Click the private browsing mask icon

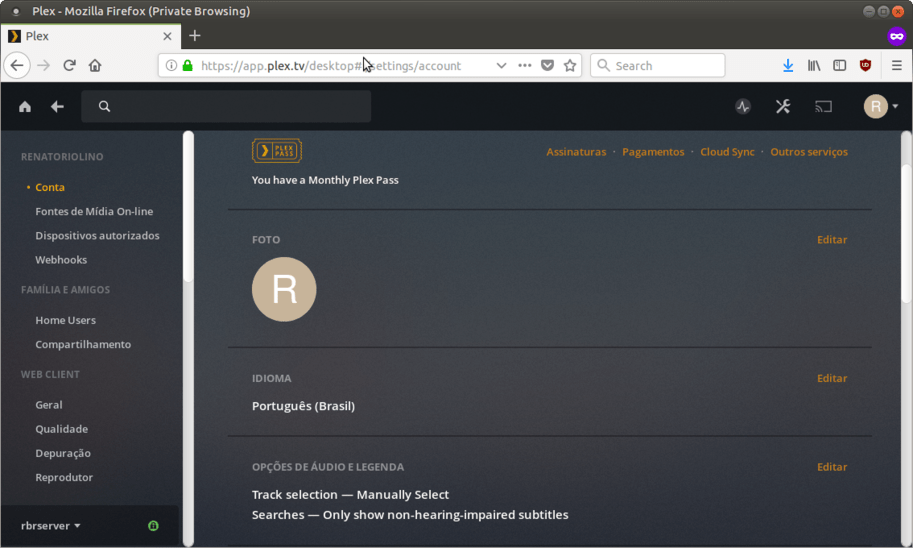click(897, 36)
